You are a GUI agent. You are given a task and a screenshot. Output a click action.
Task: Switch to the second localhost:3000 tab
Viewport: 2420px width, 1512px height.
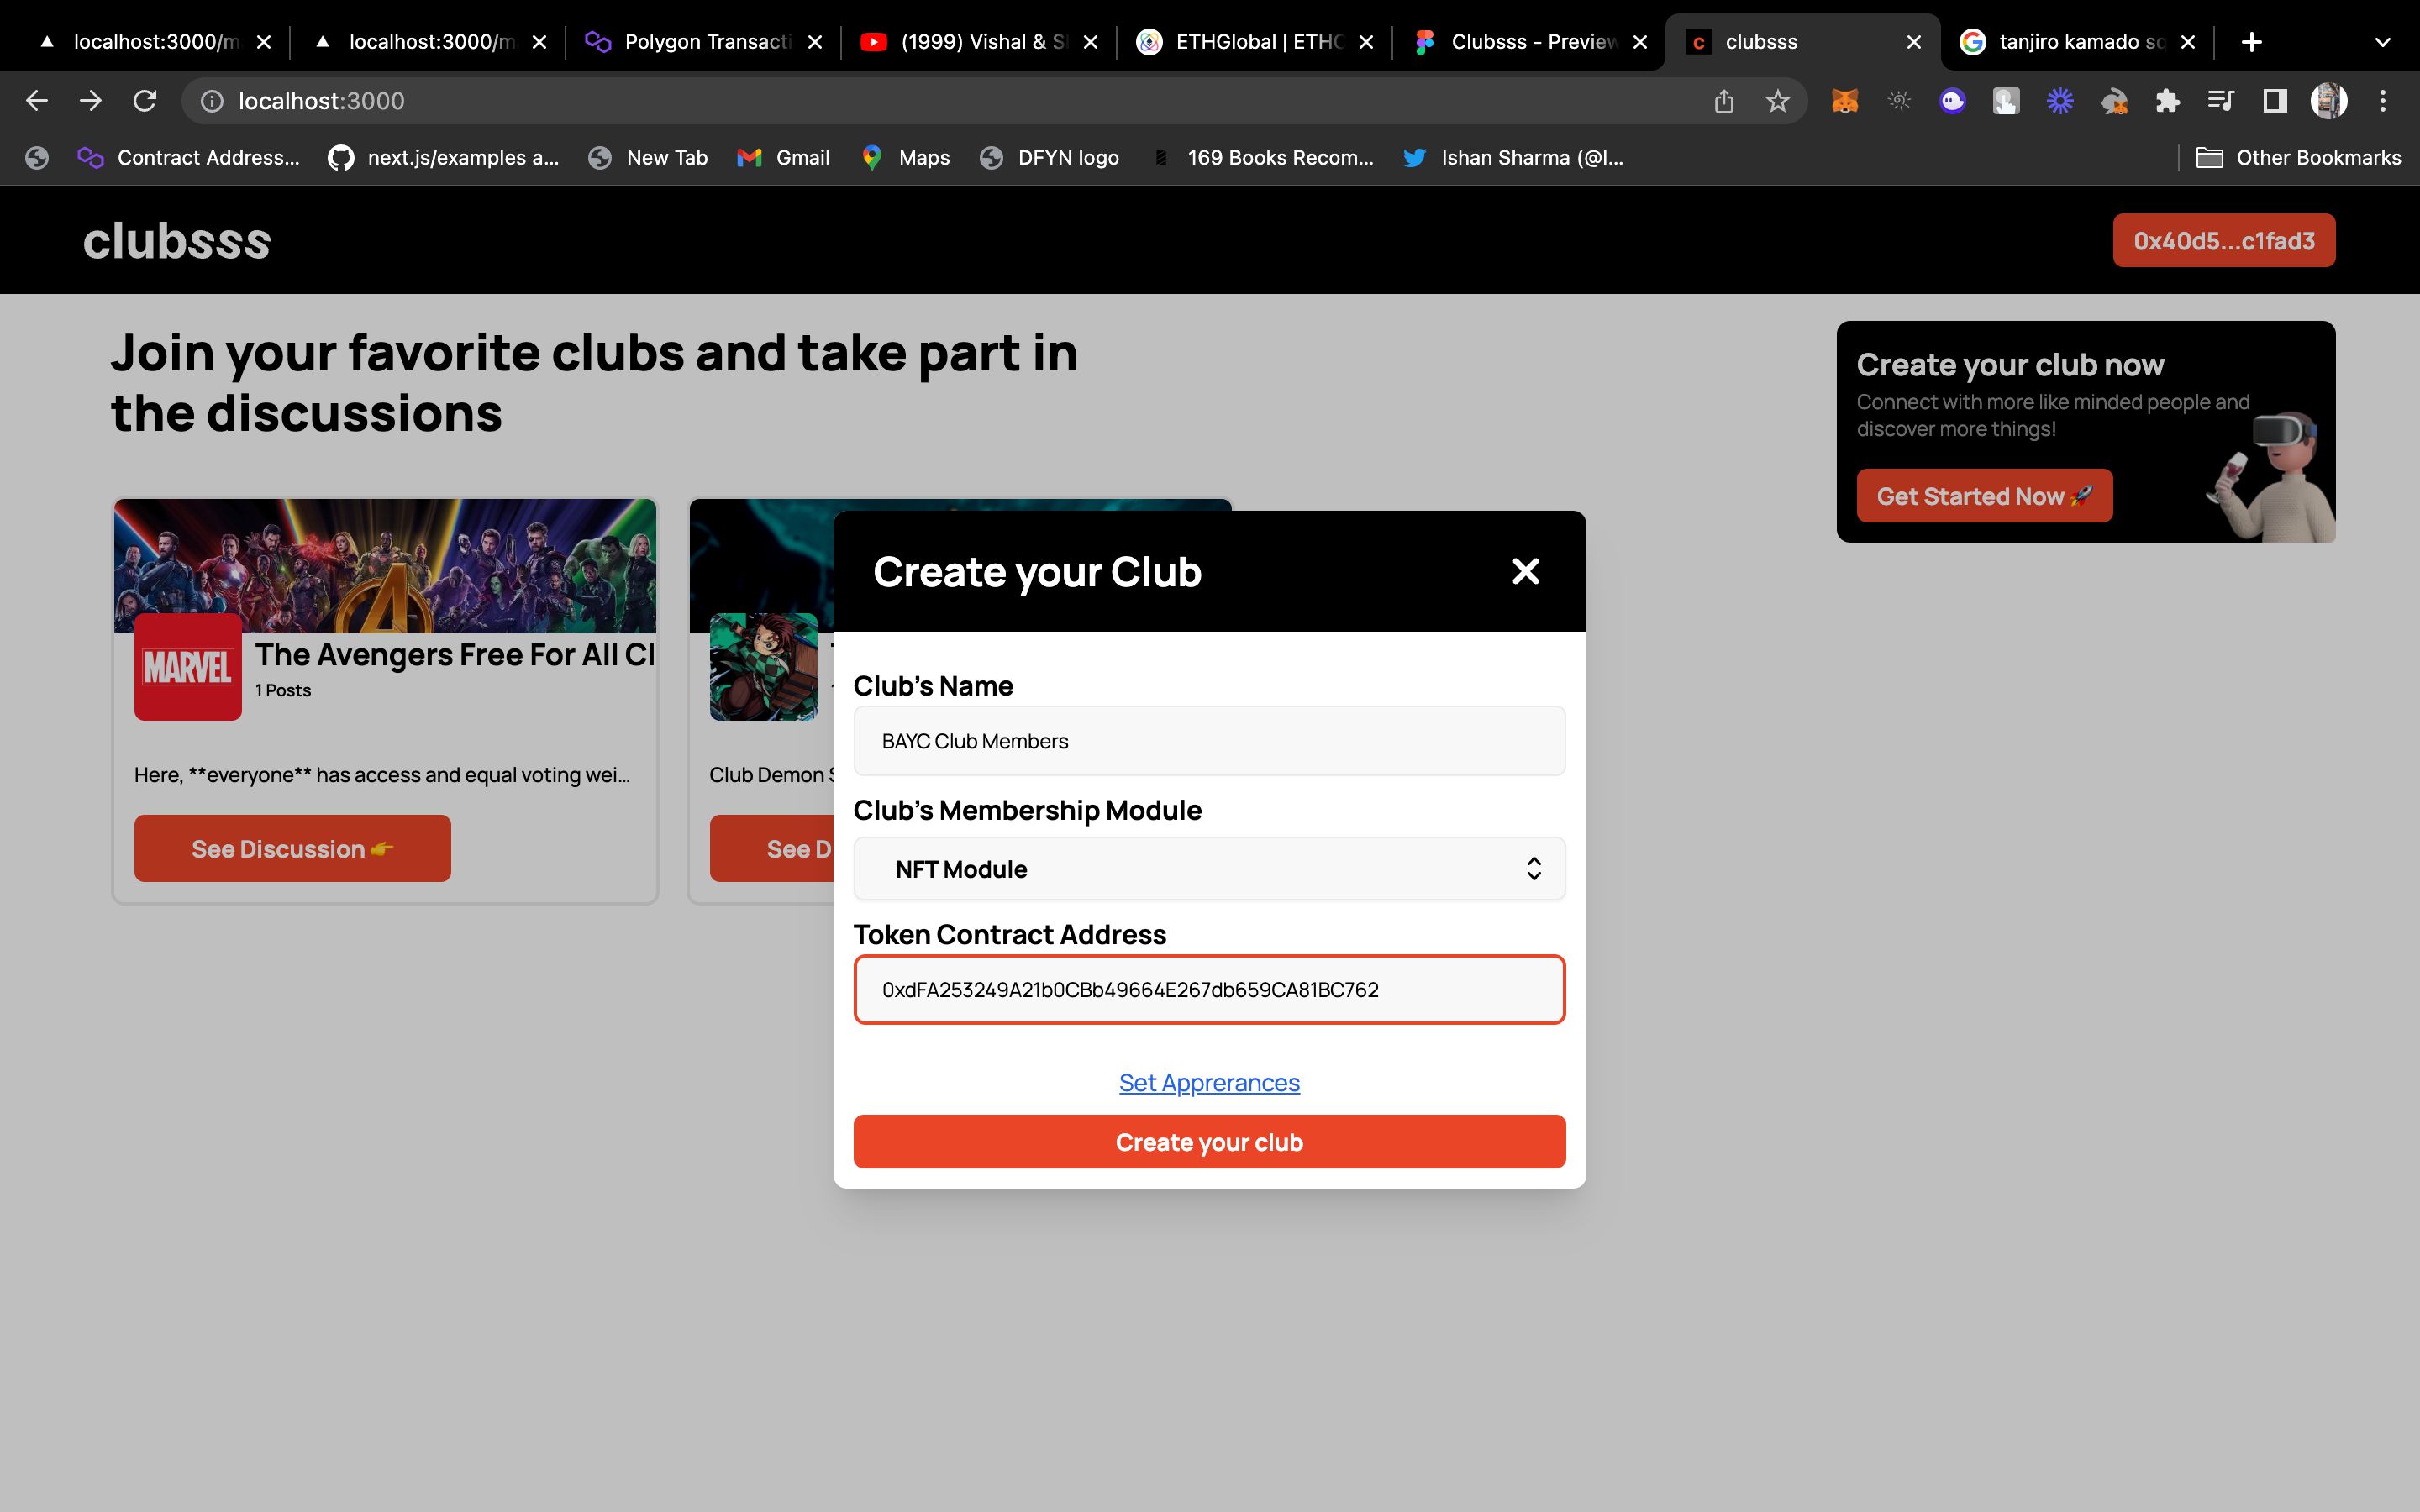tap(427, 42)
